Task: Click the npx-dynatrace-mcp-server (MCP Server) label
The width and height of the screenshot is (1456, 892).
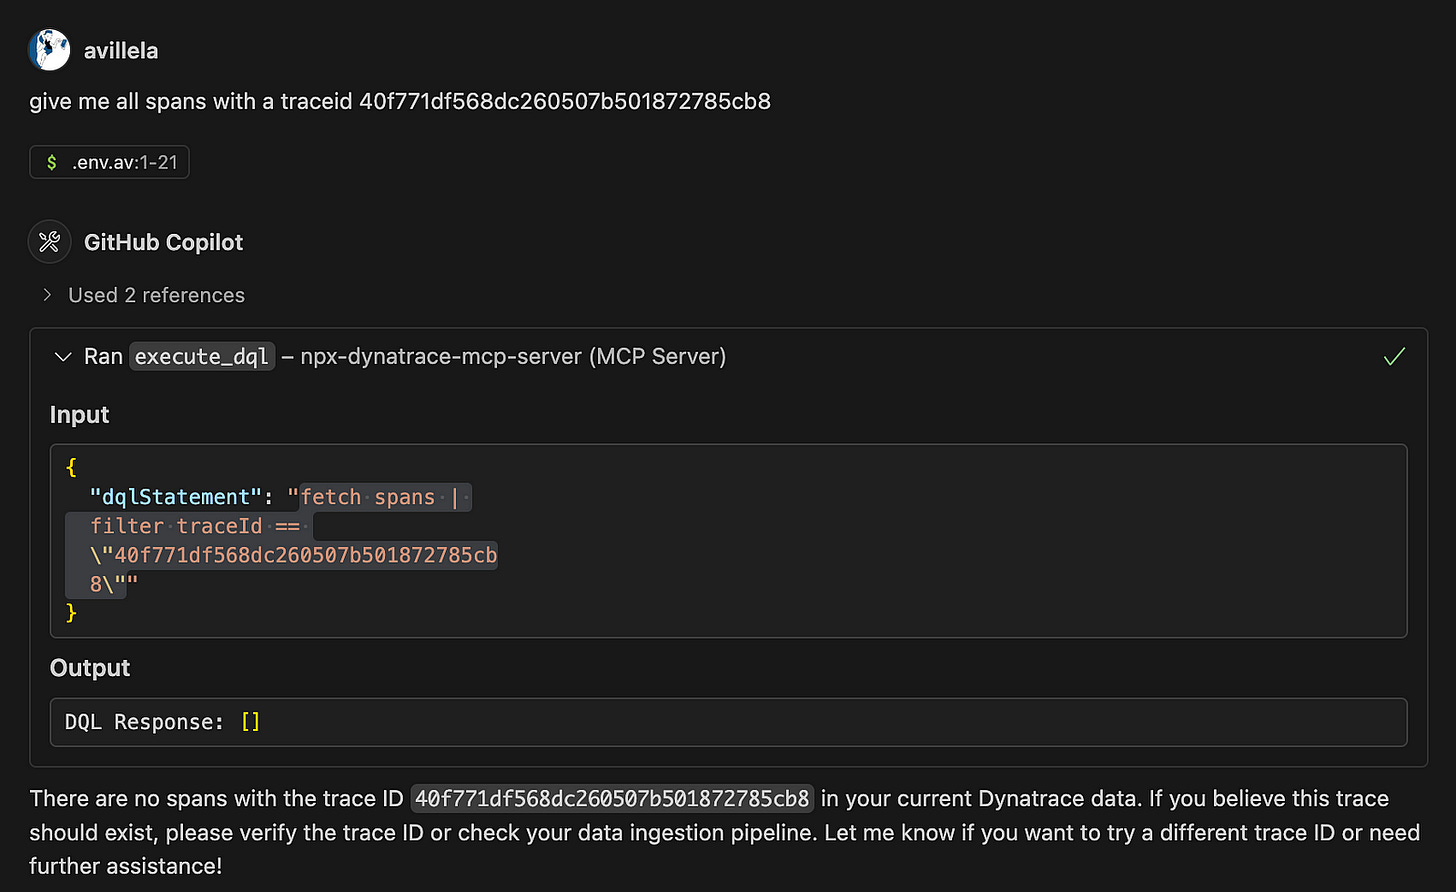Action: click(513, 357)
